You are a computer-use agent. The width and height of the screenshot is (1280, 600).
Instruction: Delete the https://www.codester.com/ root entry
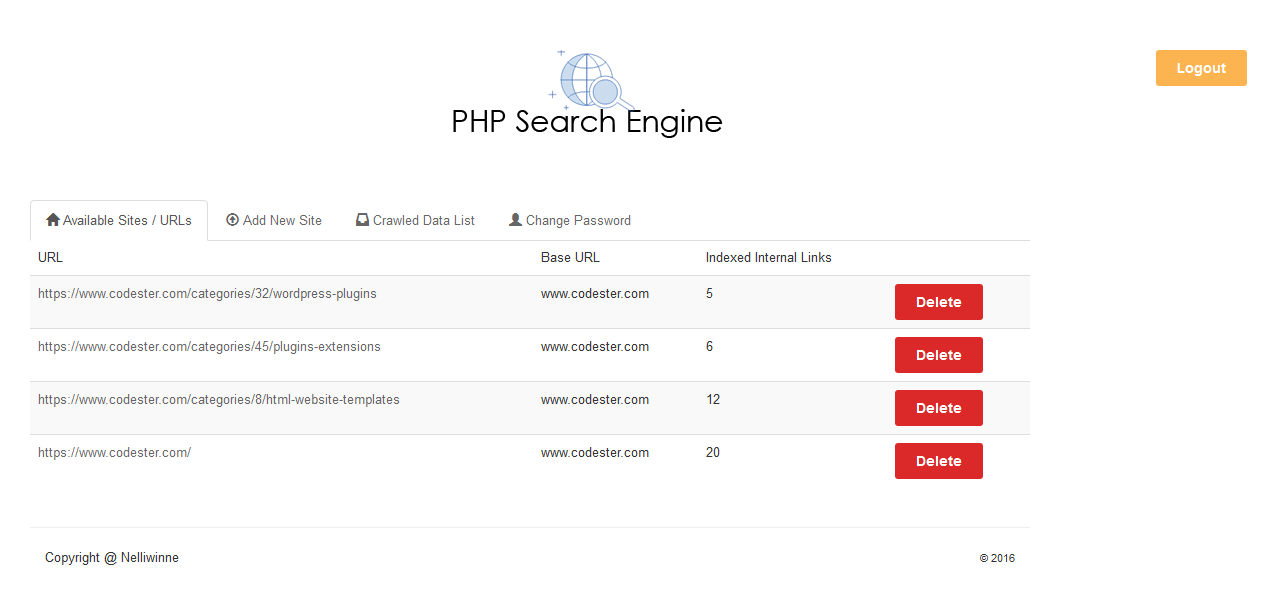click(938, 461)
